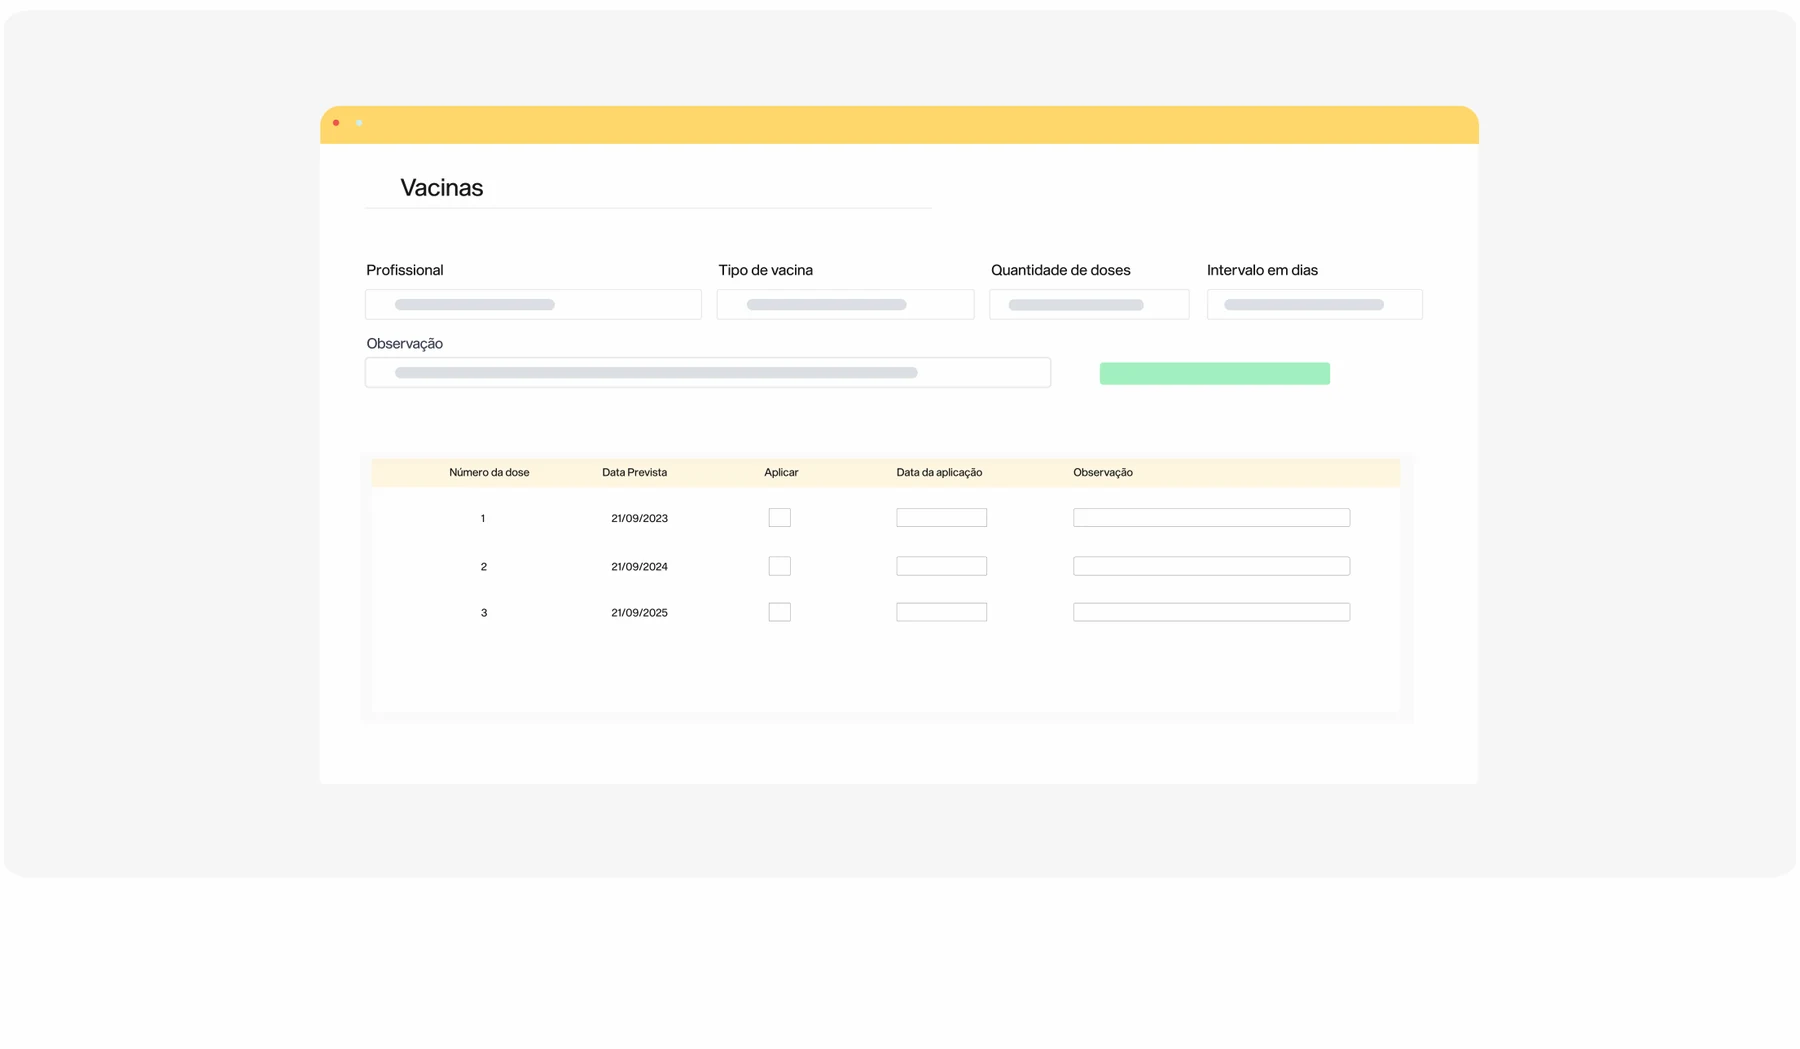Click the Observação field in dose 3 row
The image size is (1800, 1049).
click(x=1211, y=612)
